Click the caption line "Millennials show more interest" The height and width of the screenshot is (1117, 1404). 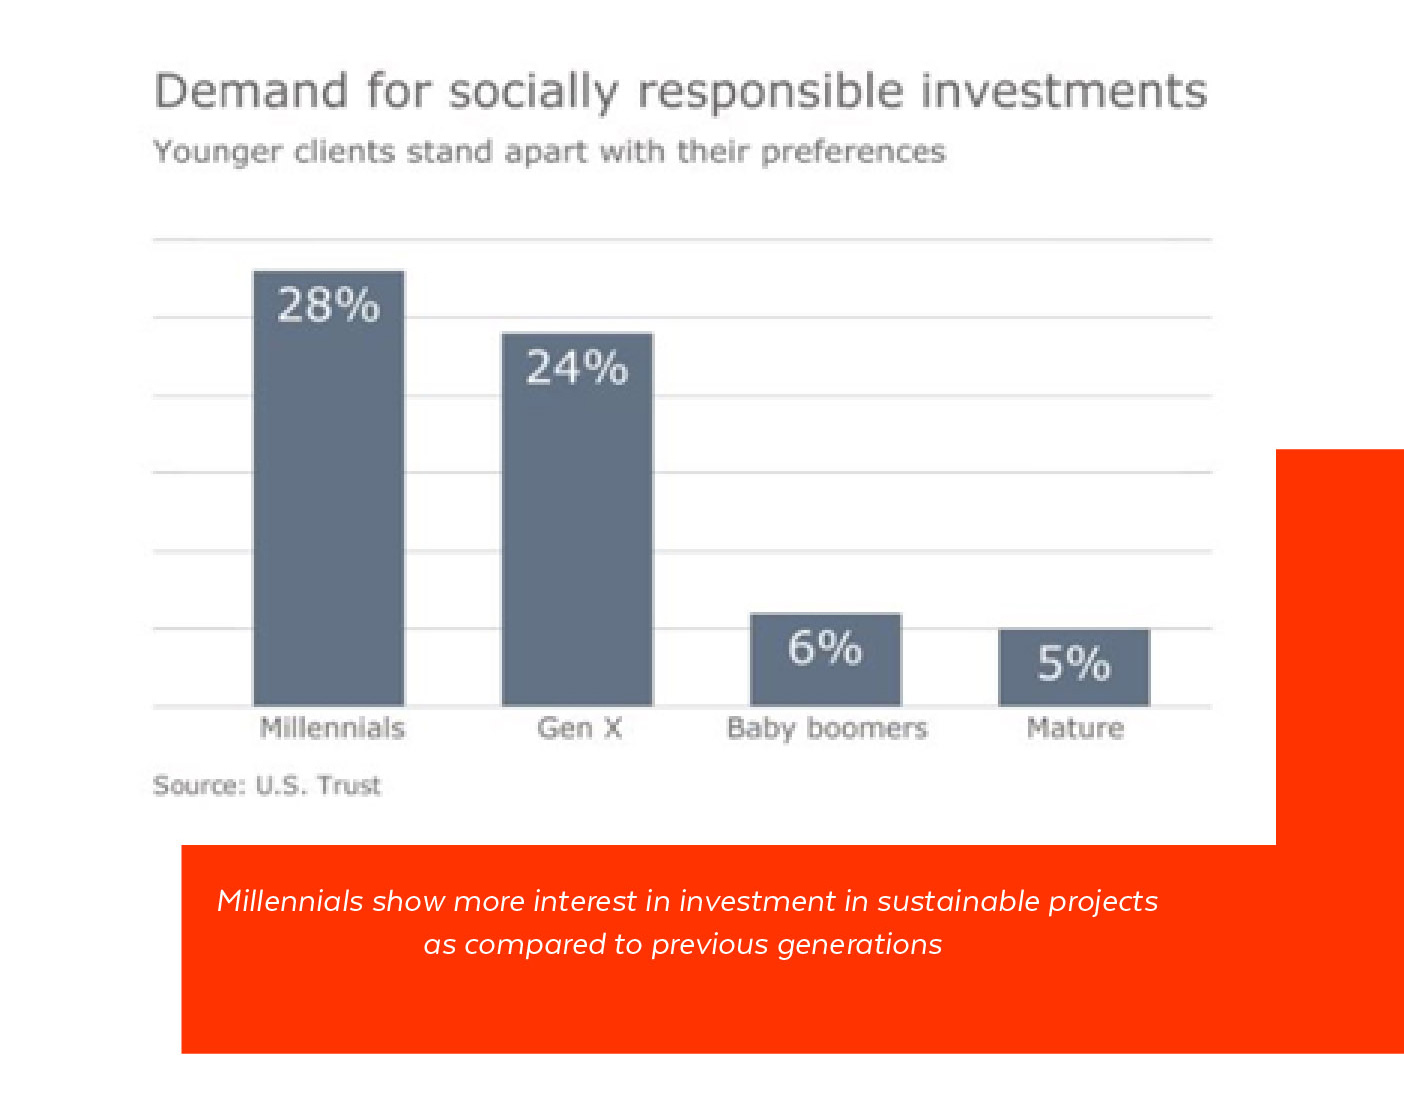tap(687, 901)
